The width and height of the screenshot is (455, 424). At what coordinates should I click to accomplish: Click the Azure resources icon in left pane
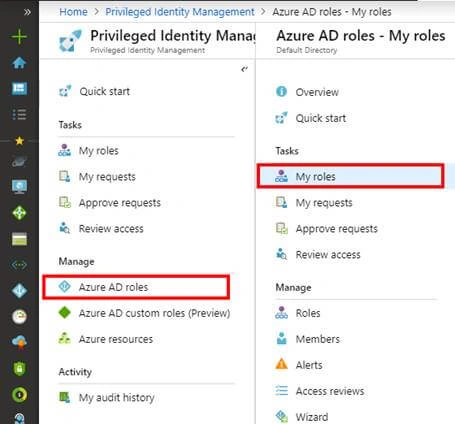64,338
